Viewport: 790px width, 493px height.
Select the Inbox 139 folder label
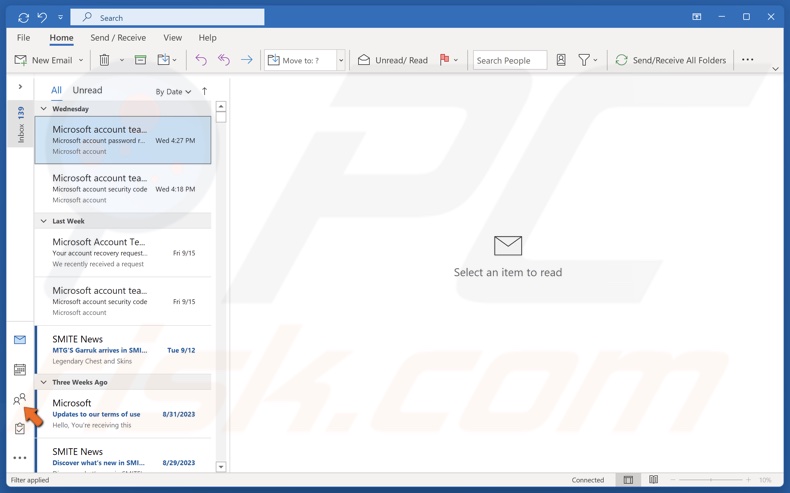coord(21,124)
